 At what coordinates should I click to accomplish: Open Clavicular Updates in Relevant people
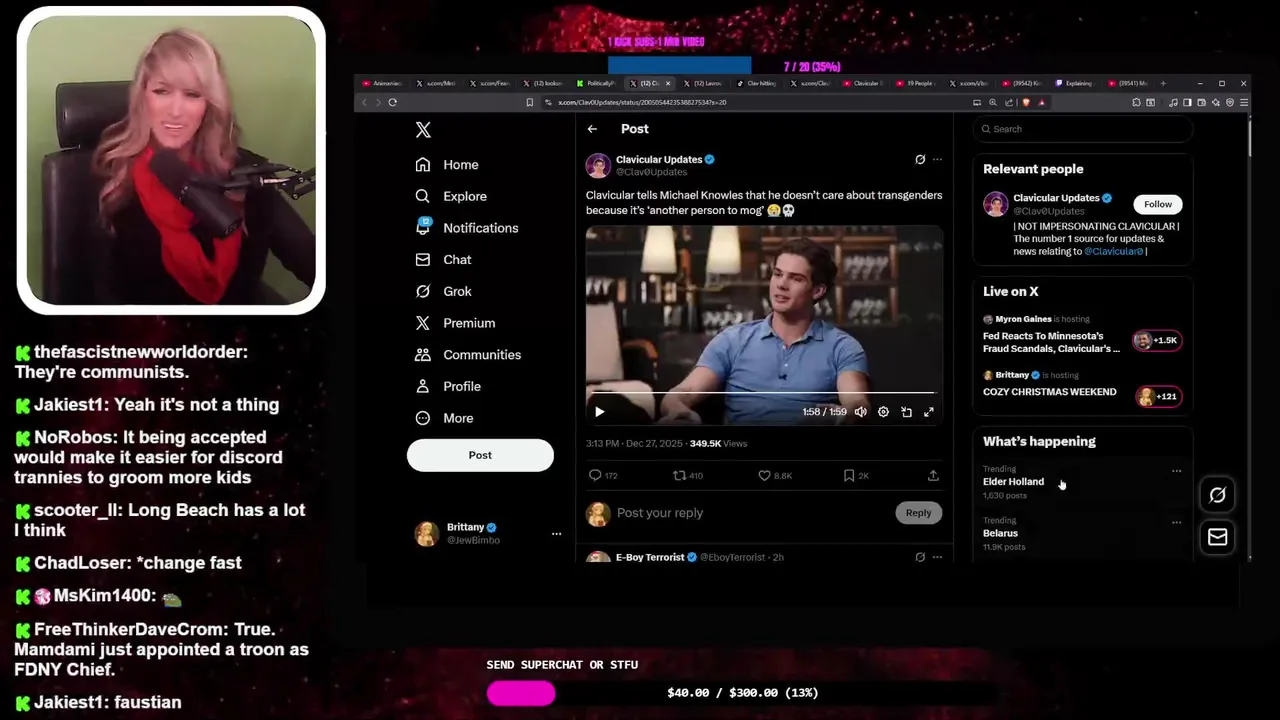click(1055, 198)
